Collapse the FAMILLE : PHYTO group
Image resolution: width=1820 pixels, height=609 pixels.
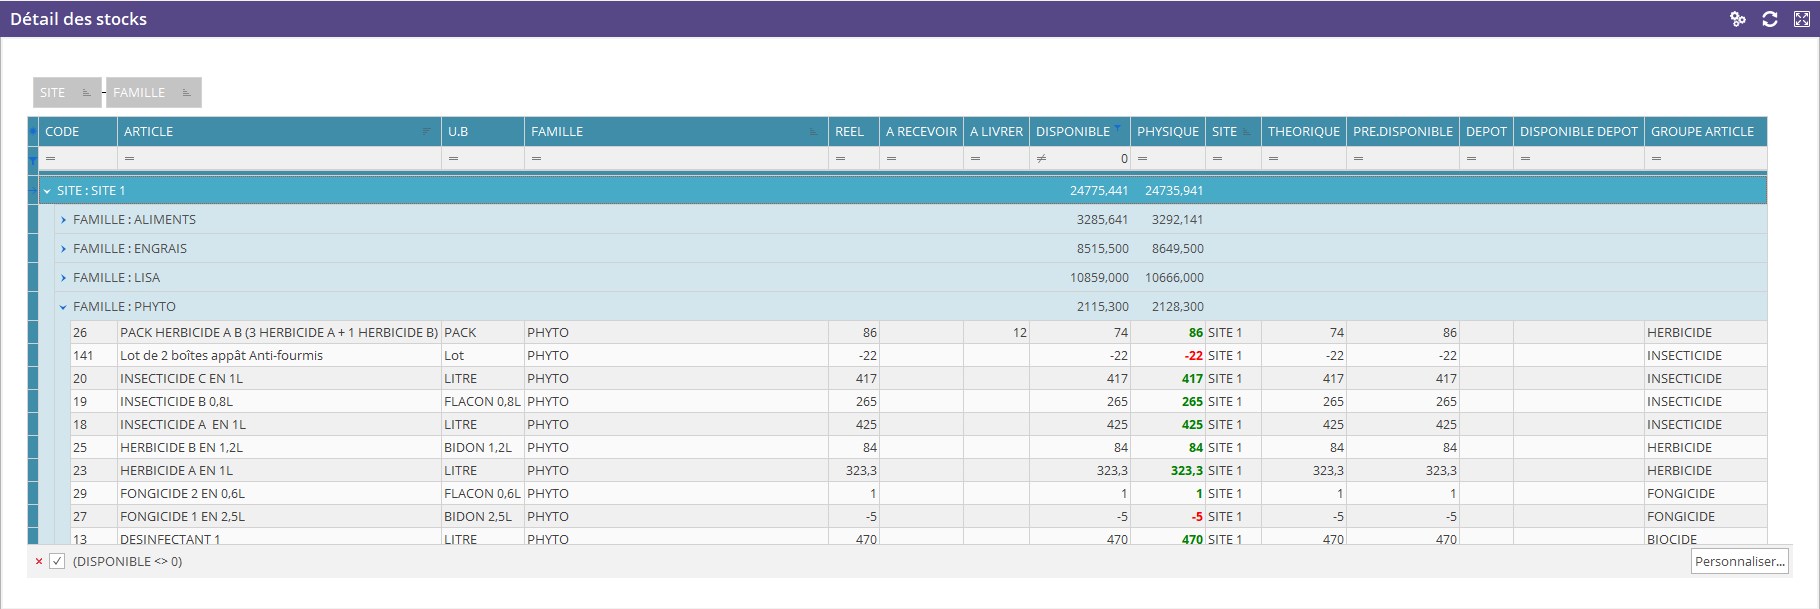tap(63, 307)
